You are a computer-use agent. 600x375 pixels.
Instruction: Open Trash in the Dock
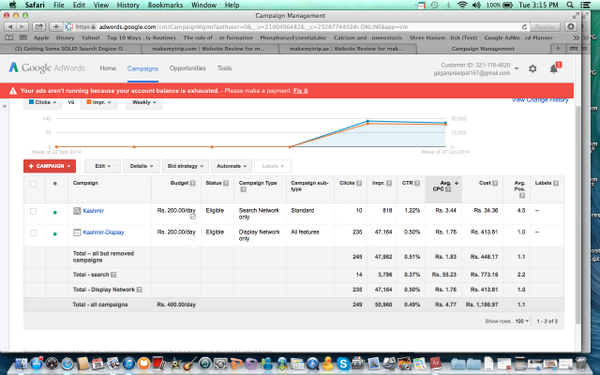point(581,364)
